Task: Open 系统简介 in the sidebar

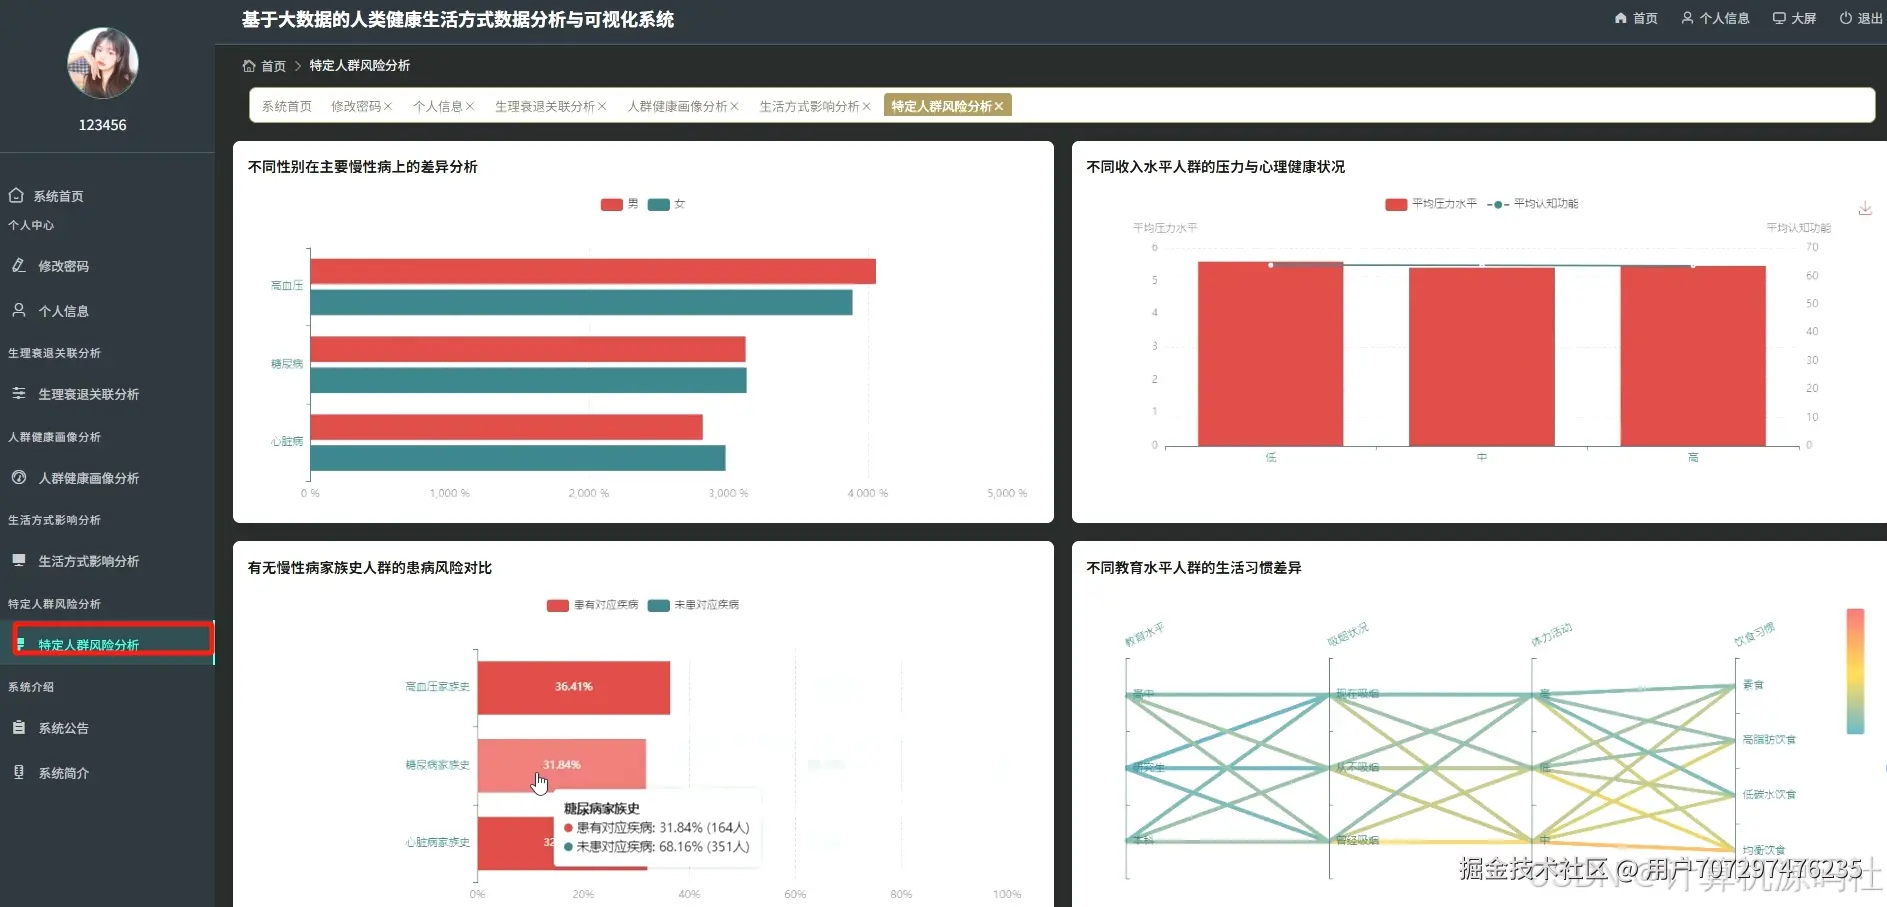Action: point(64,773)
